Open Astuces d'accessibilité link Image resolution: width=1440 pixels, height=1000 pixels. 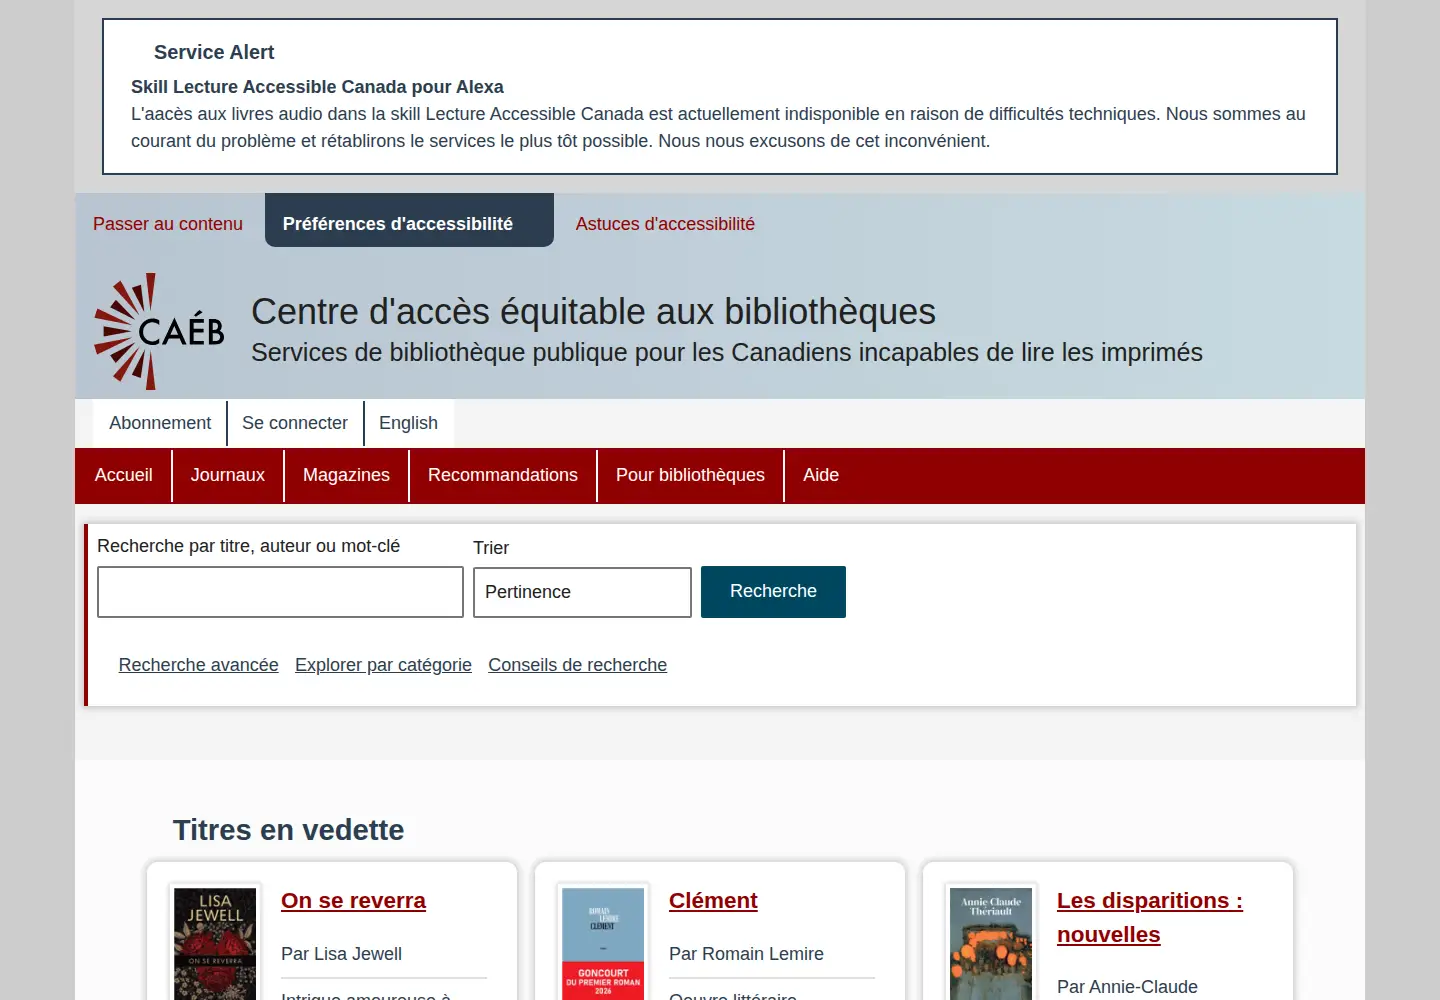(665, 224)
